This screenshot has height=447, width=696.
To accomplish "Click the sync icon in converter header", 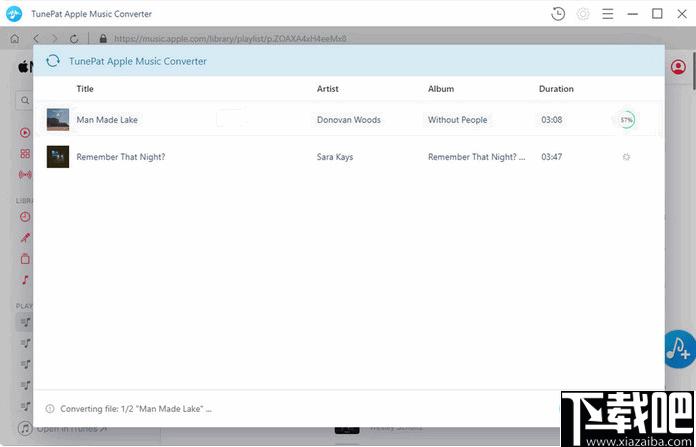I will tap(53, 61).
